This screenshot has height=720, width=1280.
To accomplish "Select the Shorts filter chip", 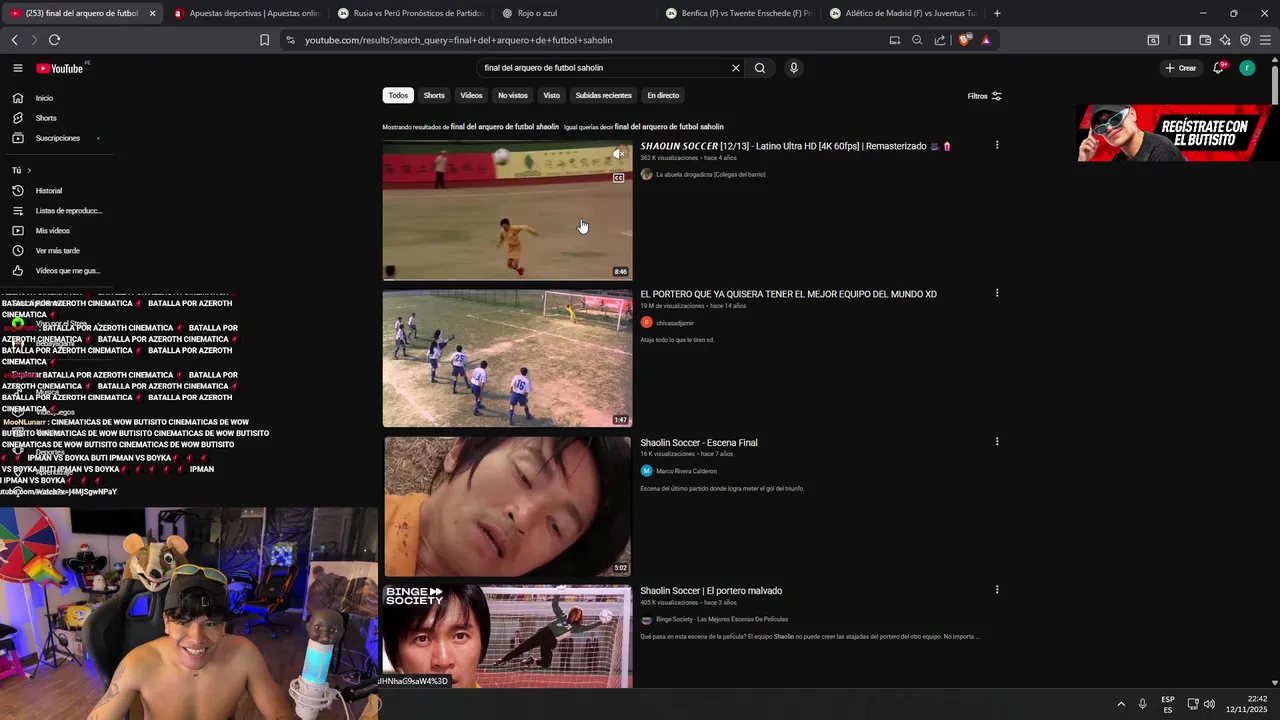I will (434, 95).
